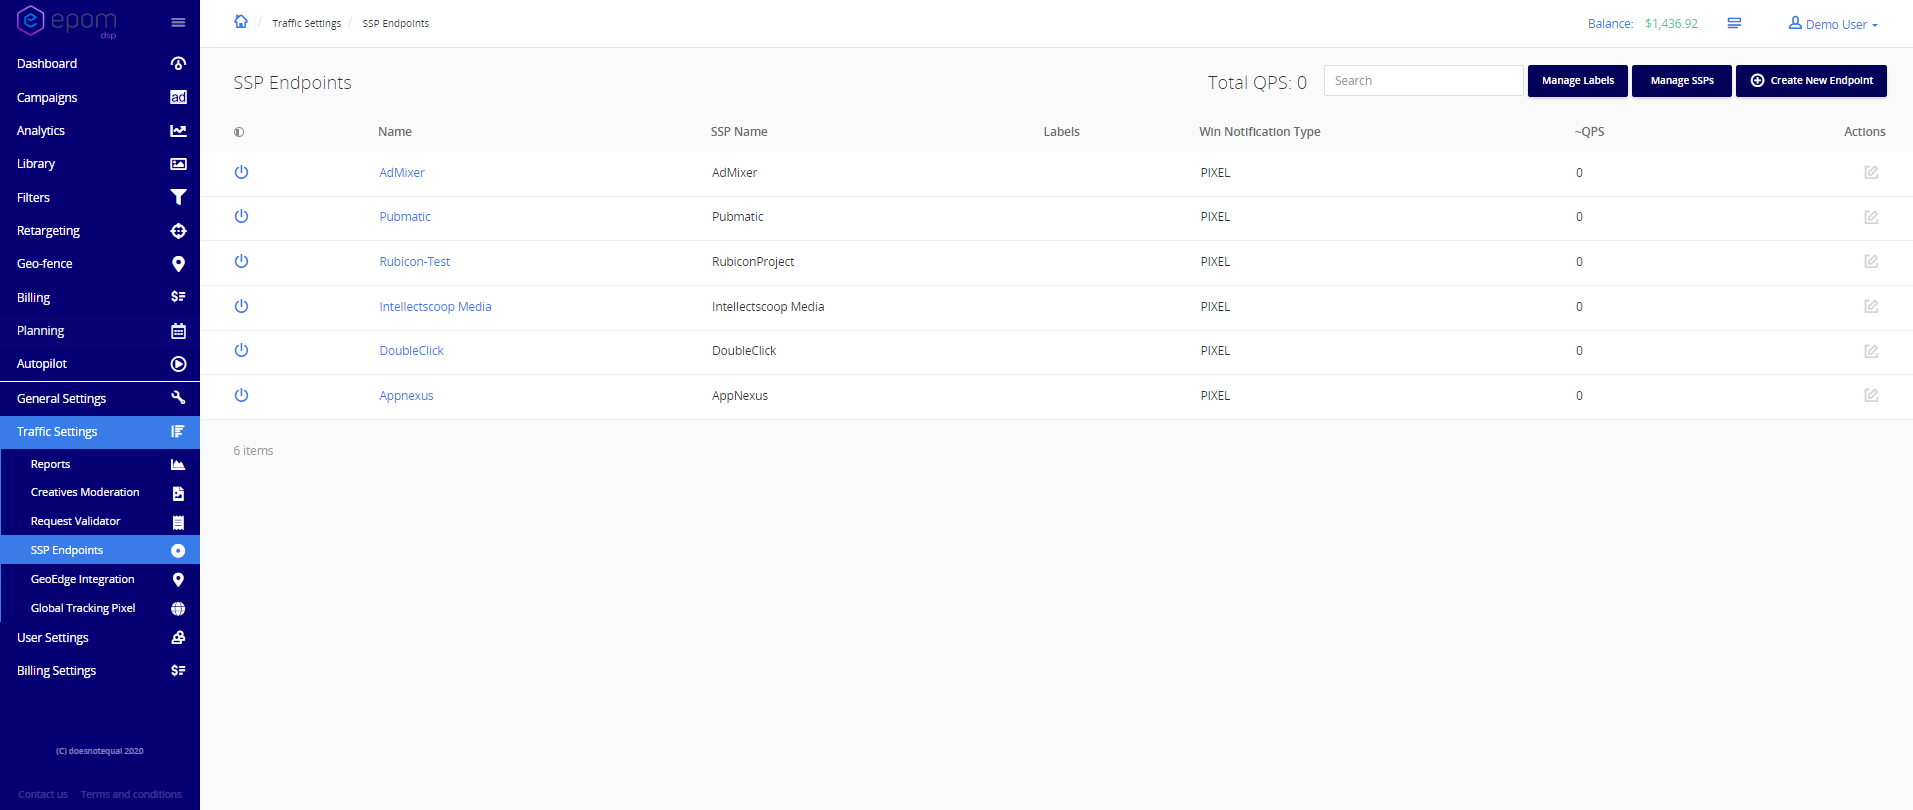
Task: Click the Manage SSPs button
Action: pyautogui.click(x=1682, y=81)
